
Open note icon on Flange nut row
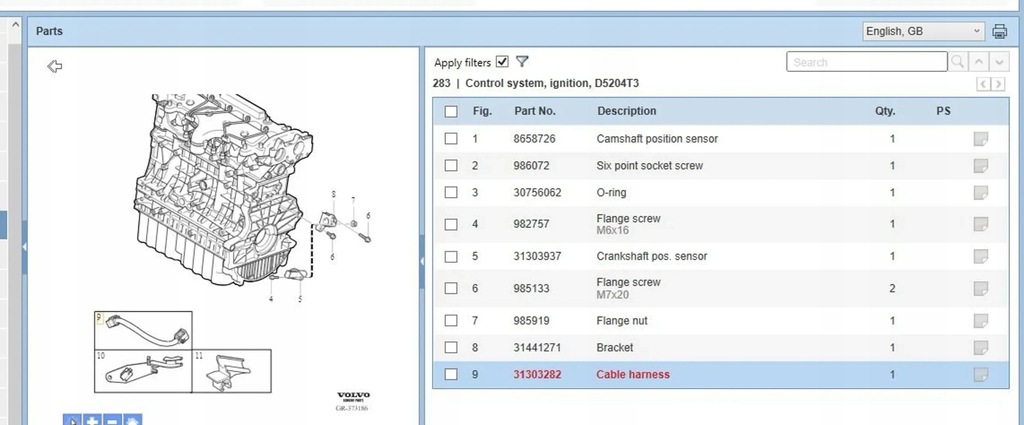coord(980,321)
